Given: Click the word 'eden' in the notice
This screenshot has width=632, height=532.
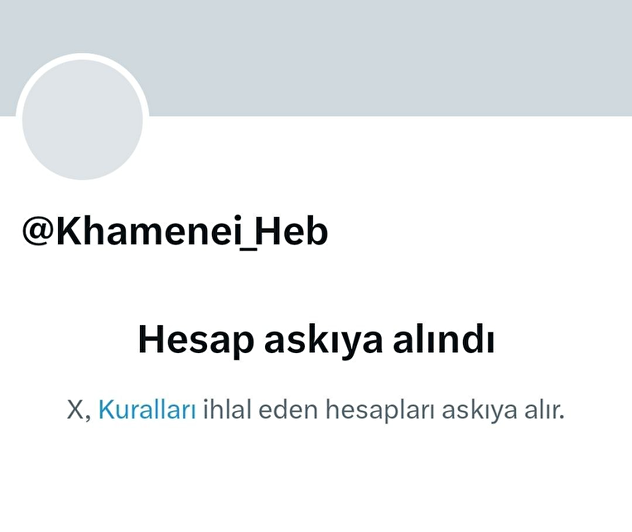Looking at the screenshot, I should click(288, 409).
